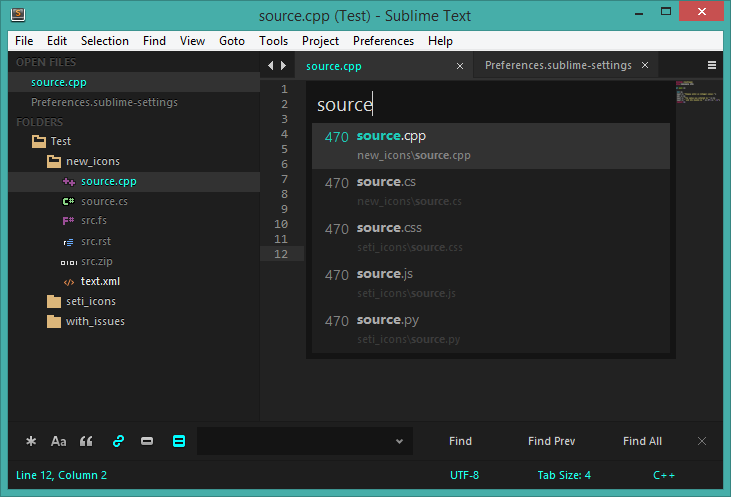Open the Find menu
This screenshot has width=731, height=497.
pos(154,41)
